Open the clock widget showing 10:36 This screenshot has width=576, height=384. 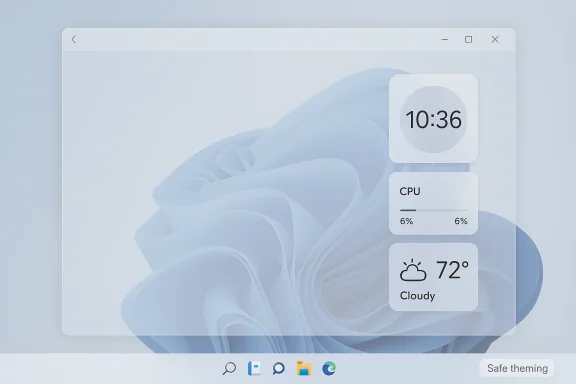(433, 118)
